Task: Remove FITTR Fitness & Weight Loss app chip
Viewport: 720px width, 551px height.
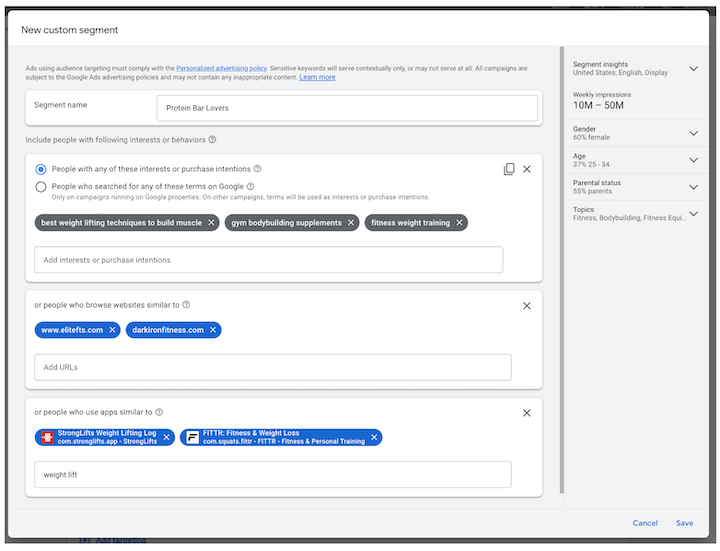Action: point(374,437)
